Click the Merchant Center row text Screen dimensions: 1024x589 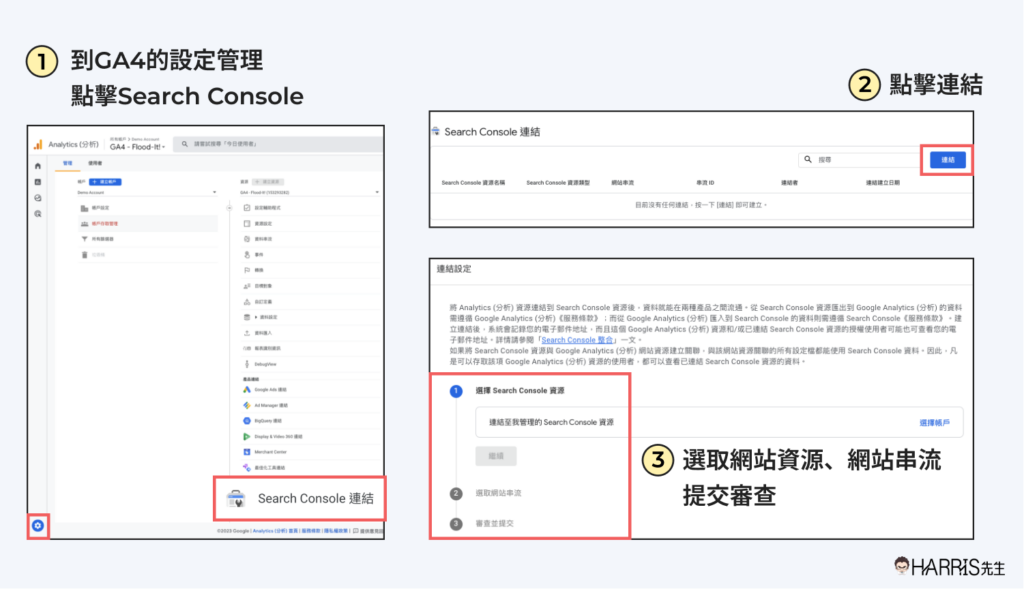(270, 452)
